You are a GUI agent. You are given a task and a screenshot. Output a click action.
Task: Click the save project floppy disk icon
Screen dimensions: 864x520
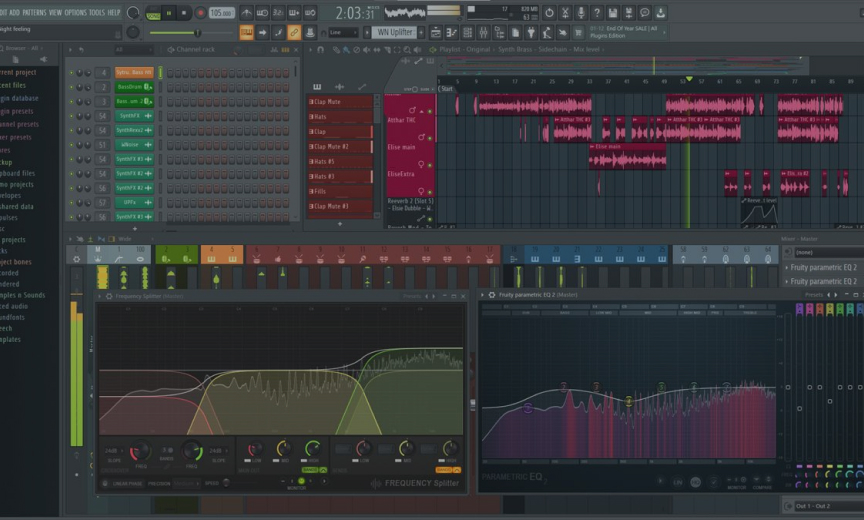tap(612, 13)
